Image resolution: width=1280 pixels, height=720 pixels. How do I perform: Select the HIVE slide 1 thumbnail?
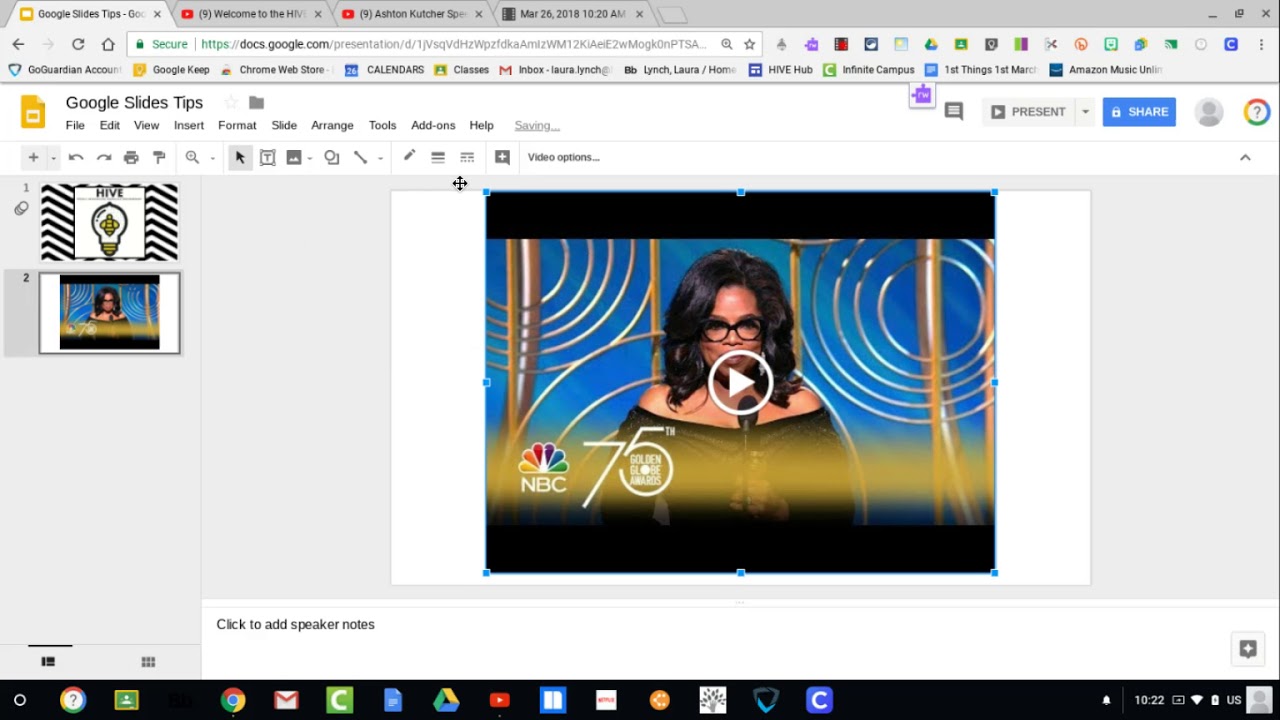pyautogui.click(x=109, y=222)
